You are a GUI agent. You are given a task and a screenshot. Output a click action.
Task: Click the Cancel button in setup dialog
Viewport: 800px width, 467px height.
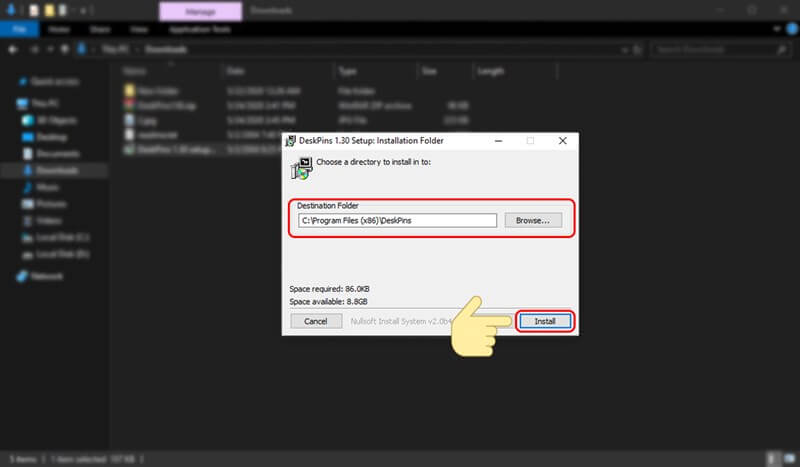click(x=316, y=321)
